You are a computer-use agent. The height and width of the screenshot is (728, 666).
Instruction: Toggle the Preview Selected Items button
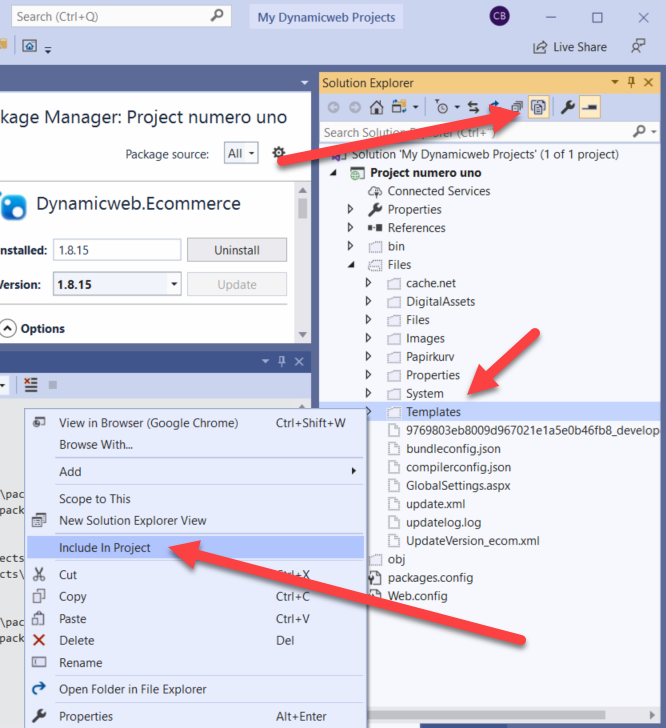pos(589,107)
